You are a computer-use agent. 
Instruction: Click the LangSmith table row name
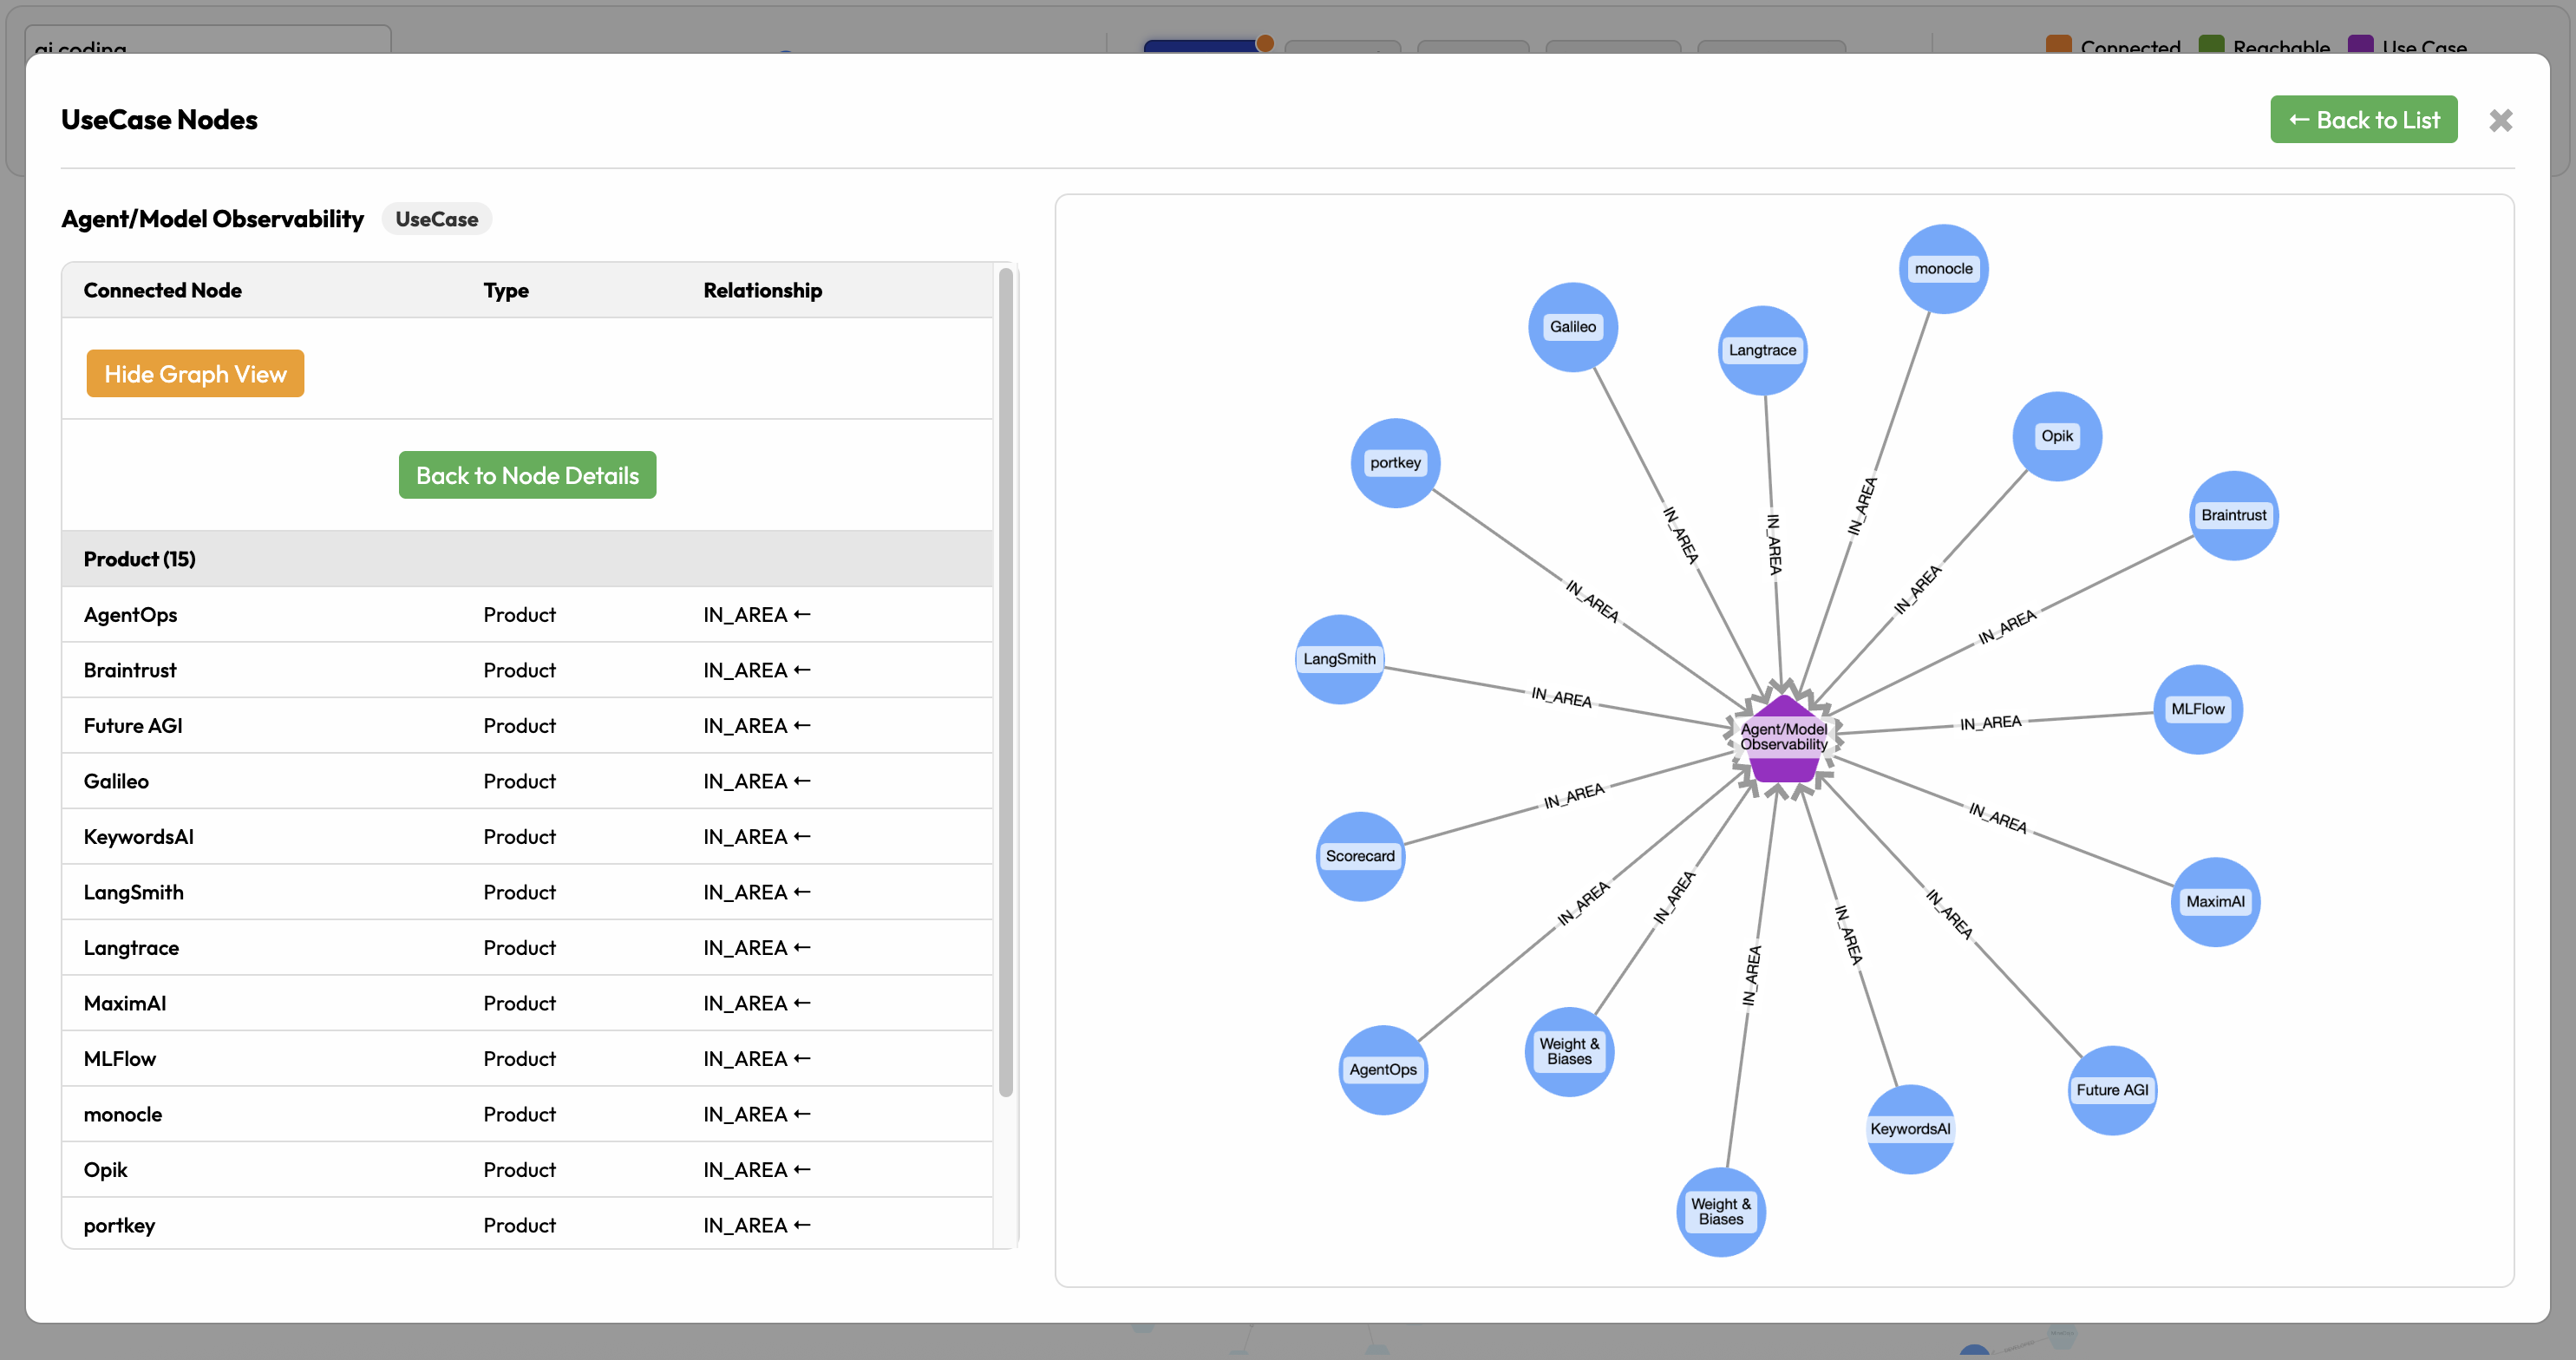[133, 892]
